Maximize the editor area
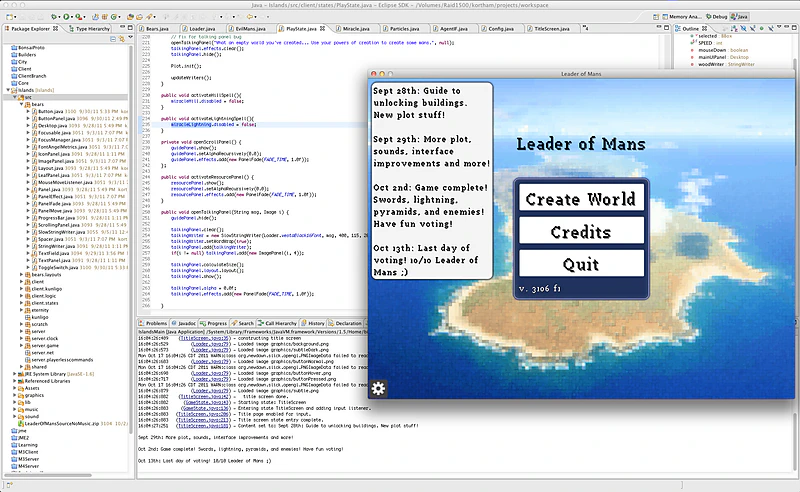The width and height of the screenshot is (800, 492). point(666,28)
